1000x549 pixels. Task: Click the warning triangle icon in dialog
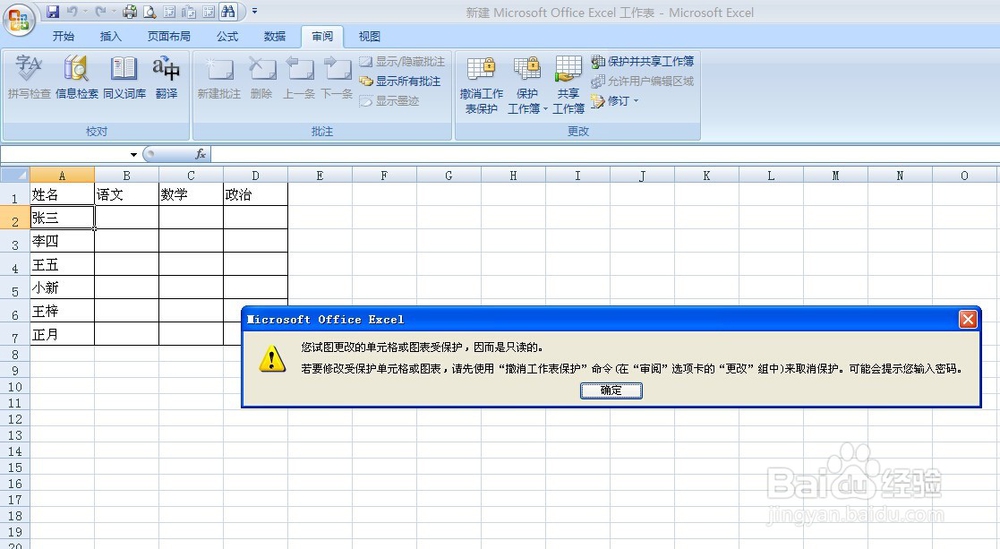click(x=272, y=359)
